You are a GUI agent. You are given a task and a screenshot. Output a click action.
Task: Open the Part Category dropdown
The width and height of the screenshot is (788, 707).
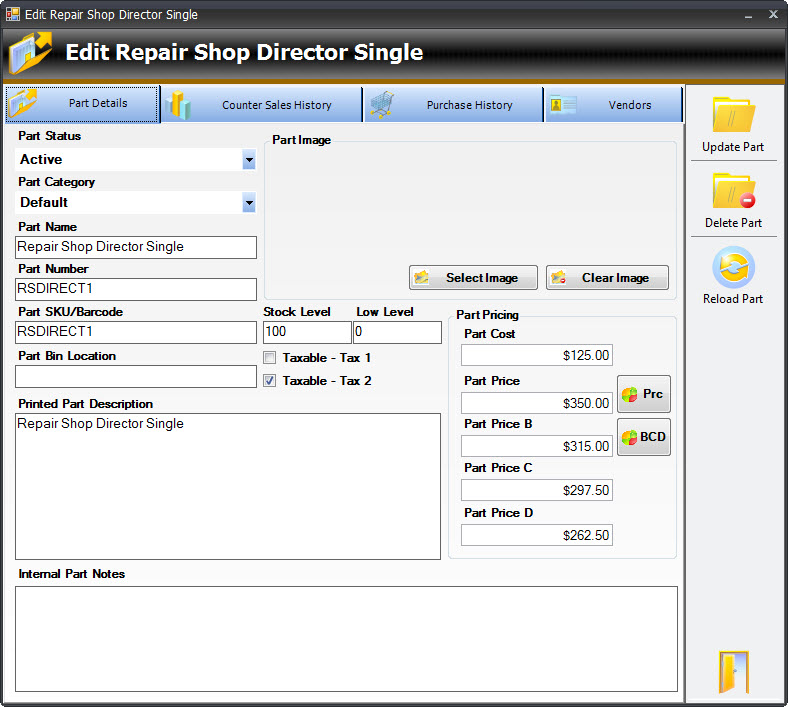[x=248, y=203]
